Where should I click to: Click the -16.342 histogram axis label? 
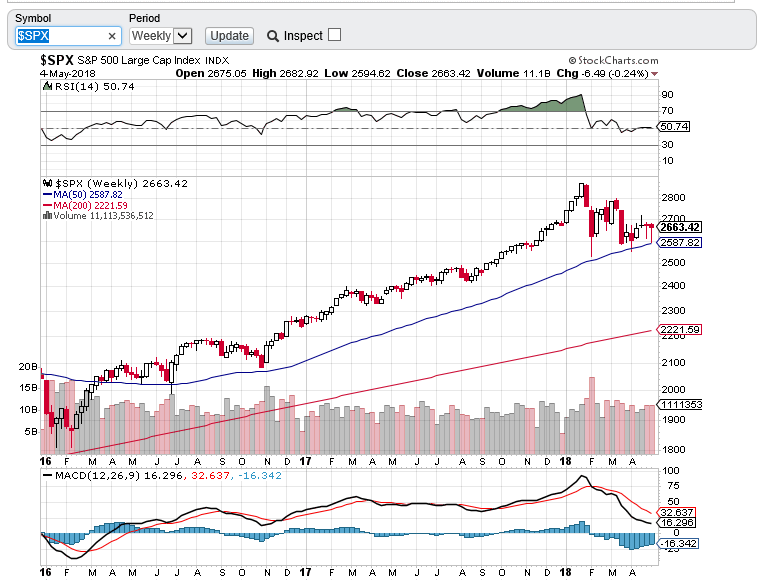tap(678, 544)
